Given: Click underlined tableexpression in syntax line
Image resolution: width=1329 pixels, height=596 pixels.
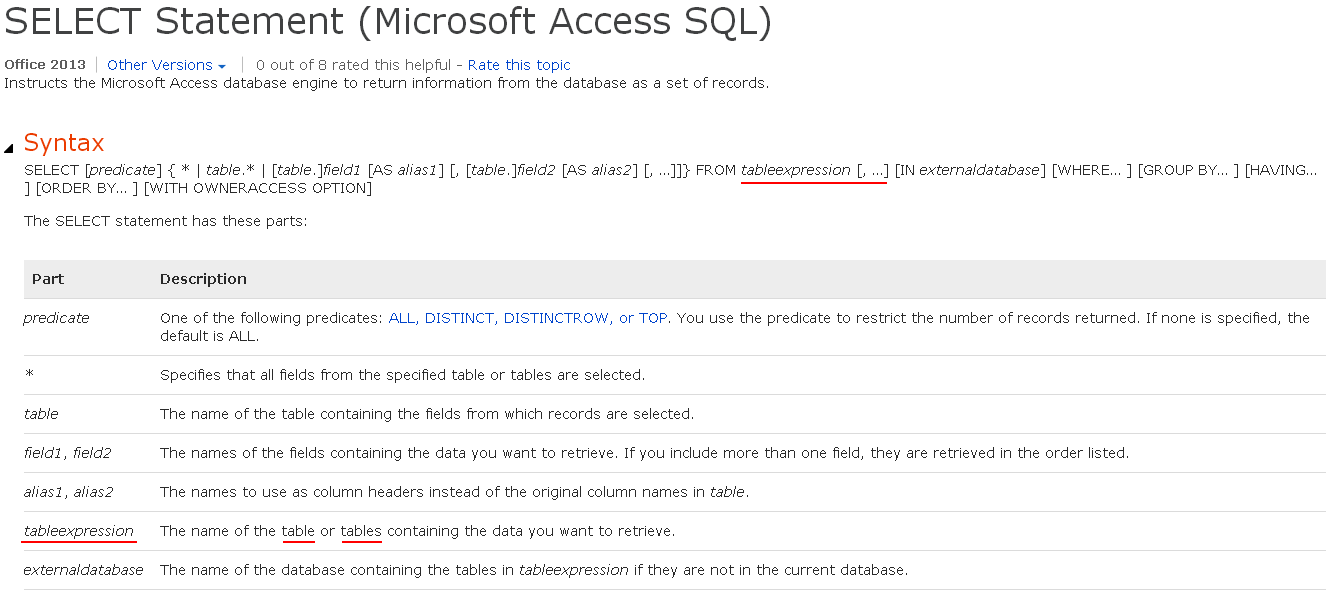Looking at the screenshot, I should 796,170.
